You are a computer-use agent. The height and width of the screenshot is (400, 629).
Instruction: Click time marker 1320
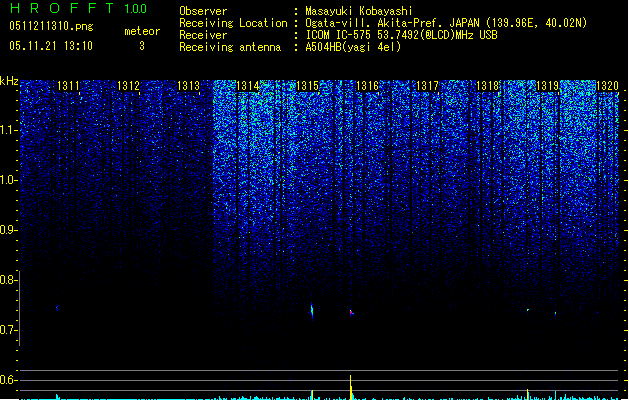(607, 86)
